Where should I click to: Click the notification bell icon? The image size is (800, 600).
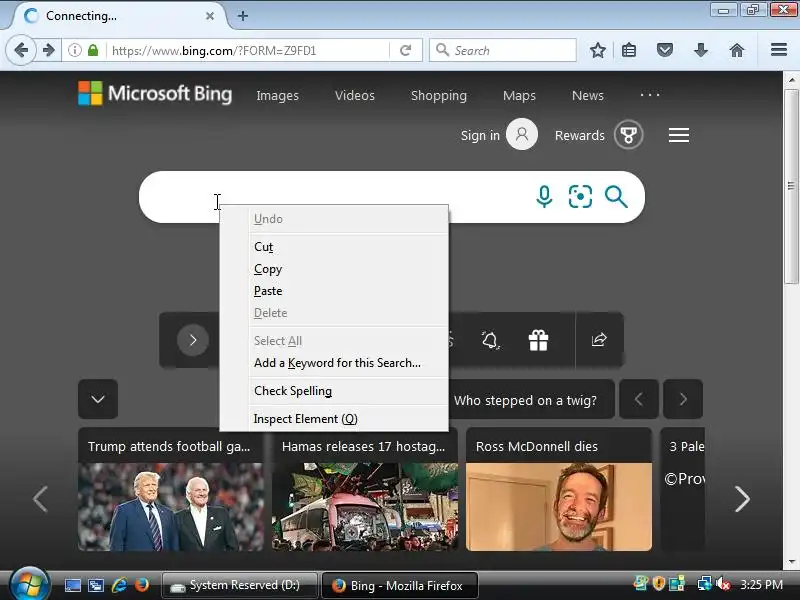[x=490, y=340]
